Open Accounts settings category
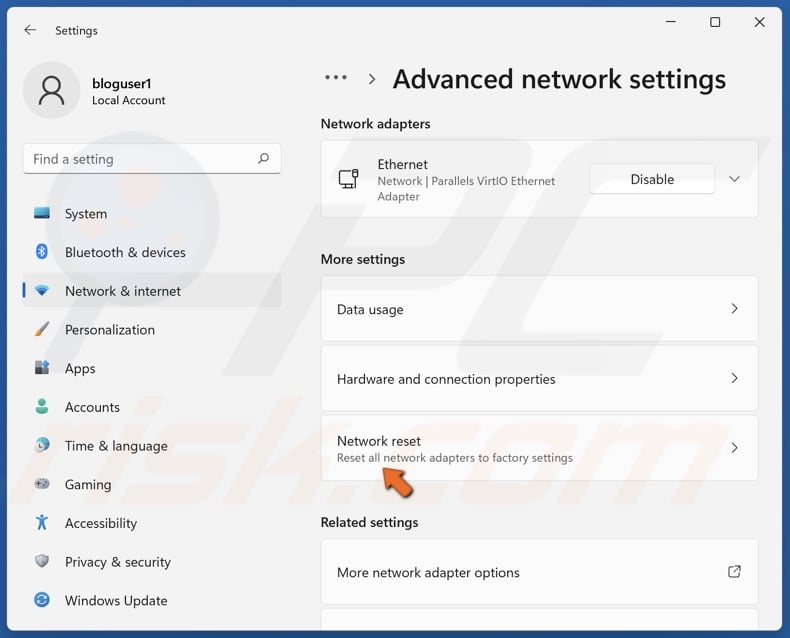The width and height of the screenshot is (790, 638). click(x=152, y=407)
